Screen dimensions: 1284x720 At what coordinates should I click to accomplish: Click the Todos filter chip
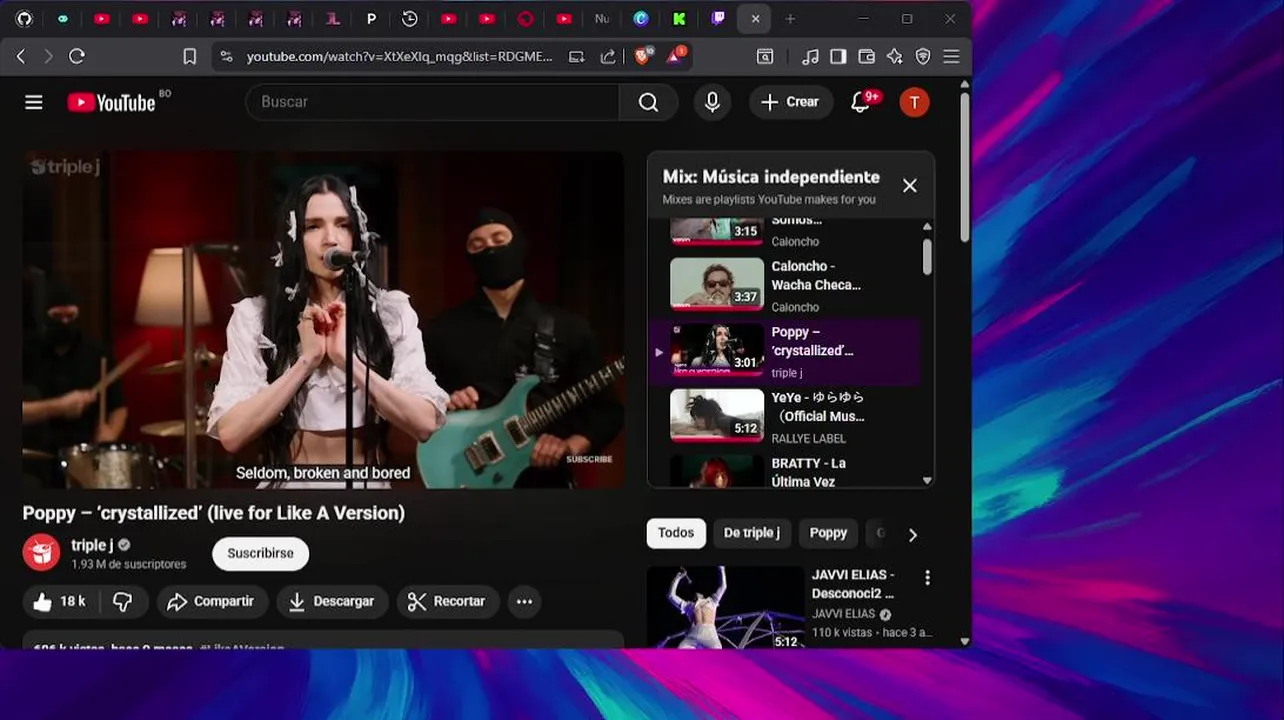[676, 533]
